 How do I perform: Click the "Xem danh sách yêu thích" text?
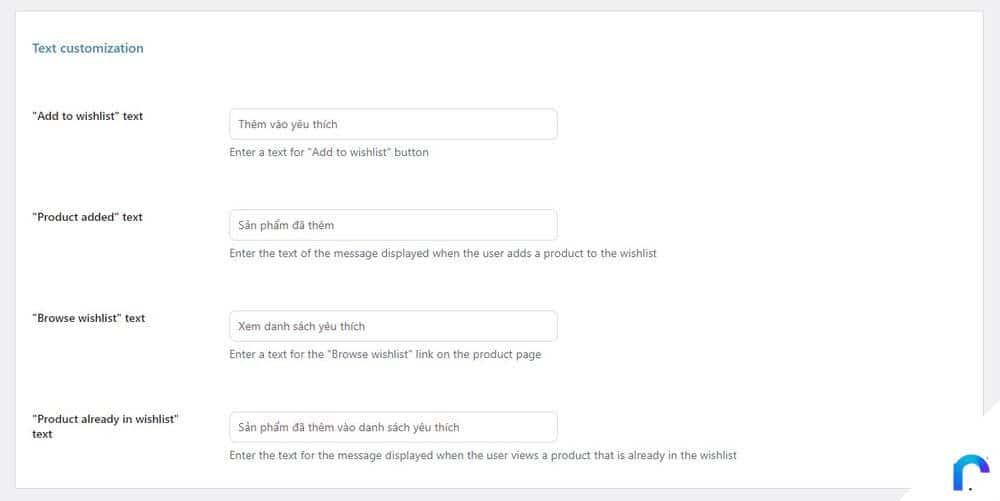point(302,326)
